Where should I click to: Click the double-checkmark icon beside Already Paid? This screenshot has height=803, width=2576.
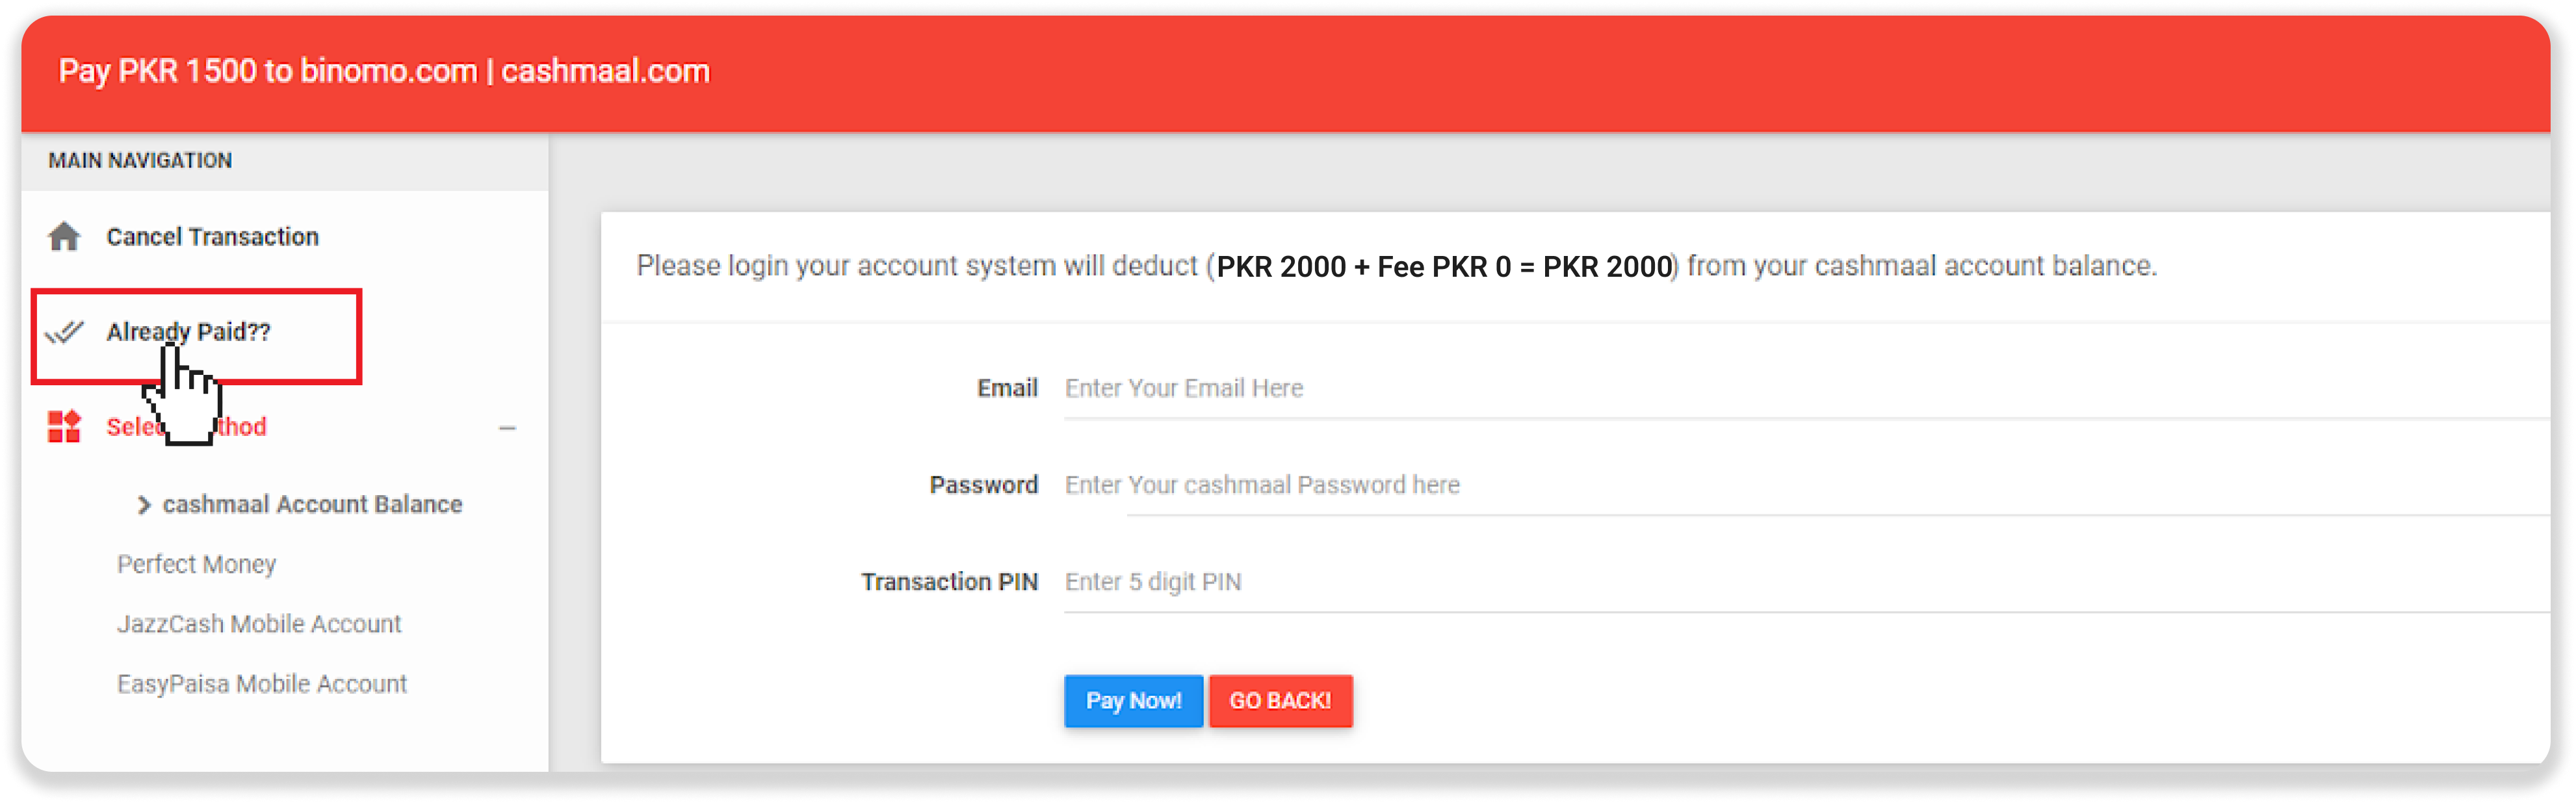point(65,332)
